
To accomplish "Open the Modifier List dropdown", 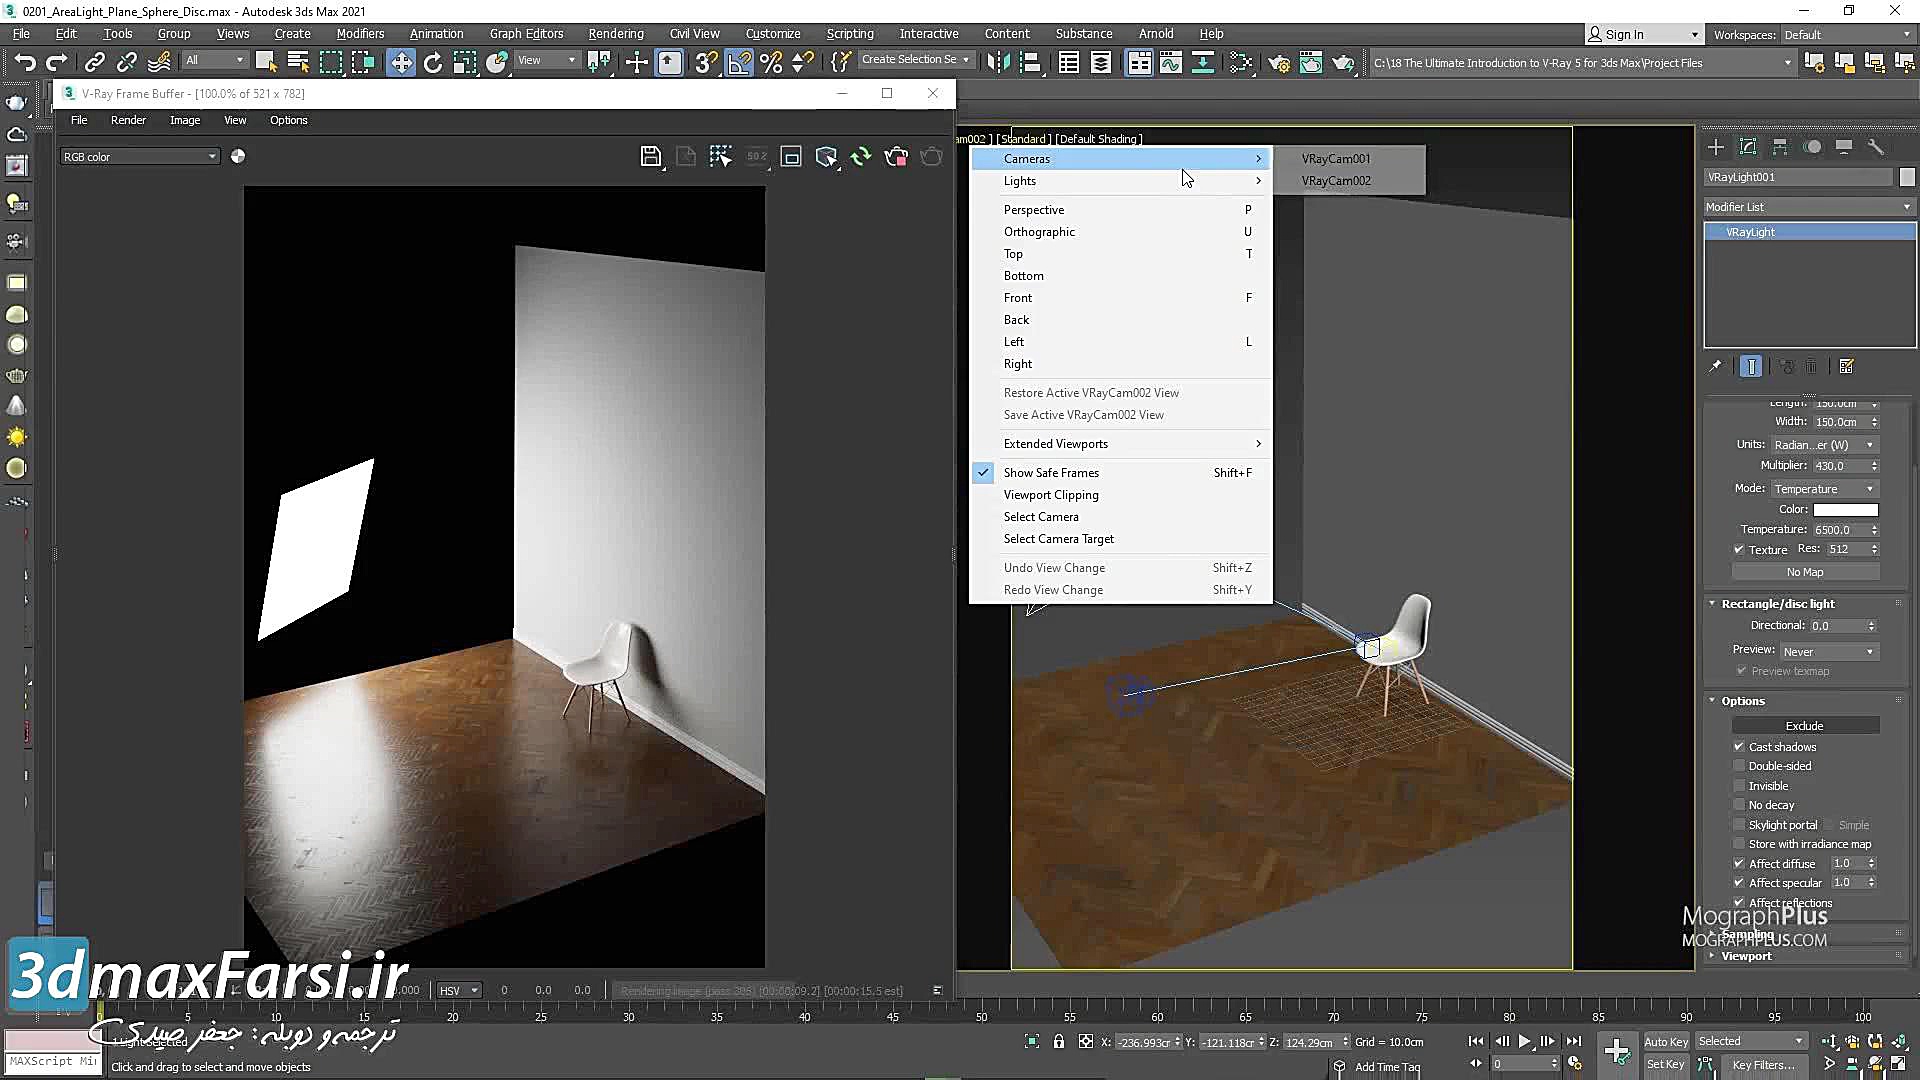I will [x=1808, y=207].
